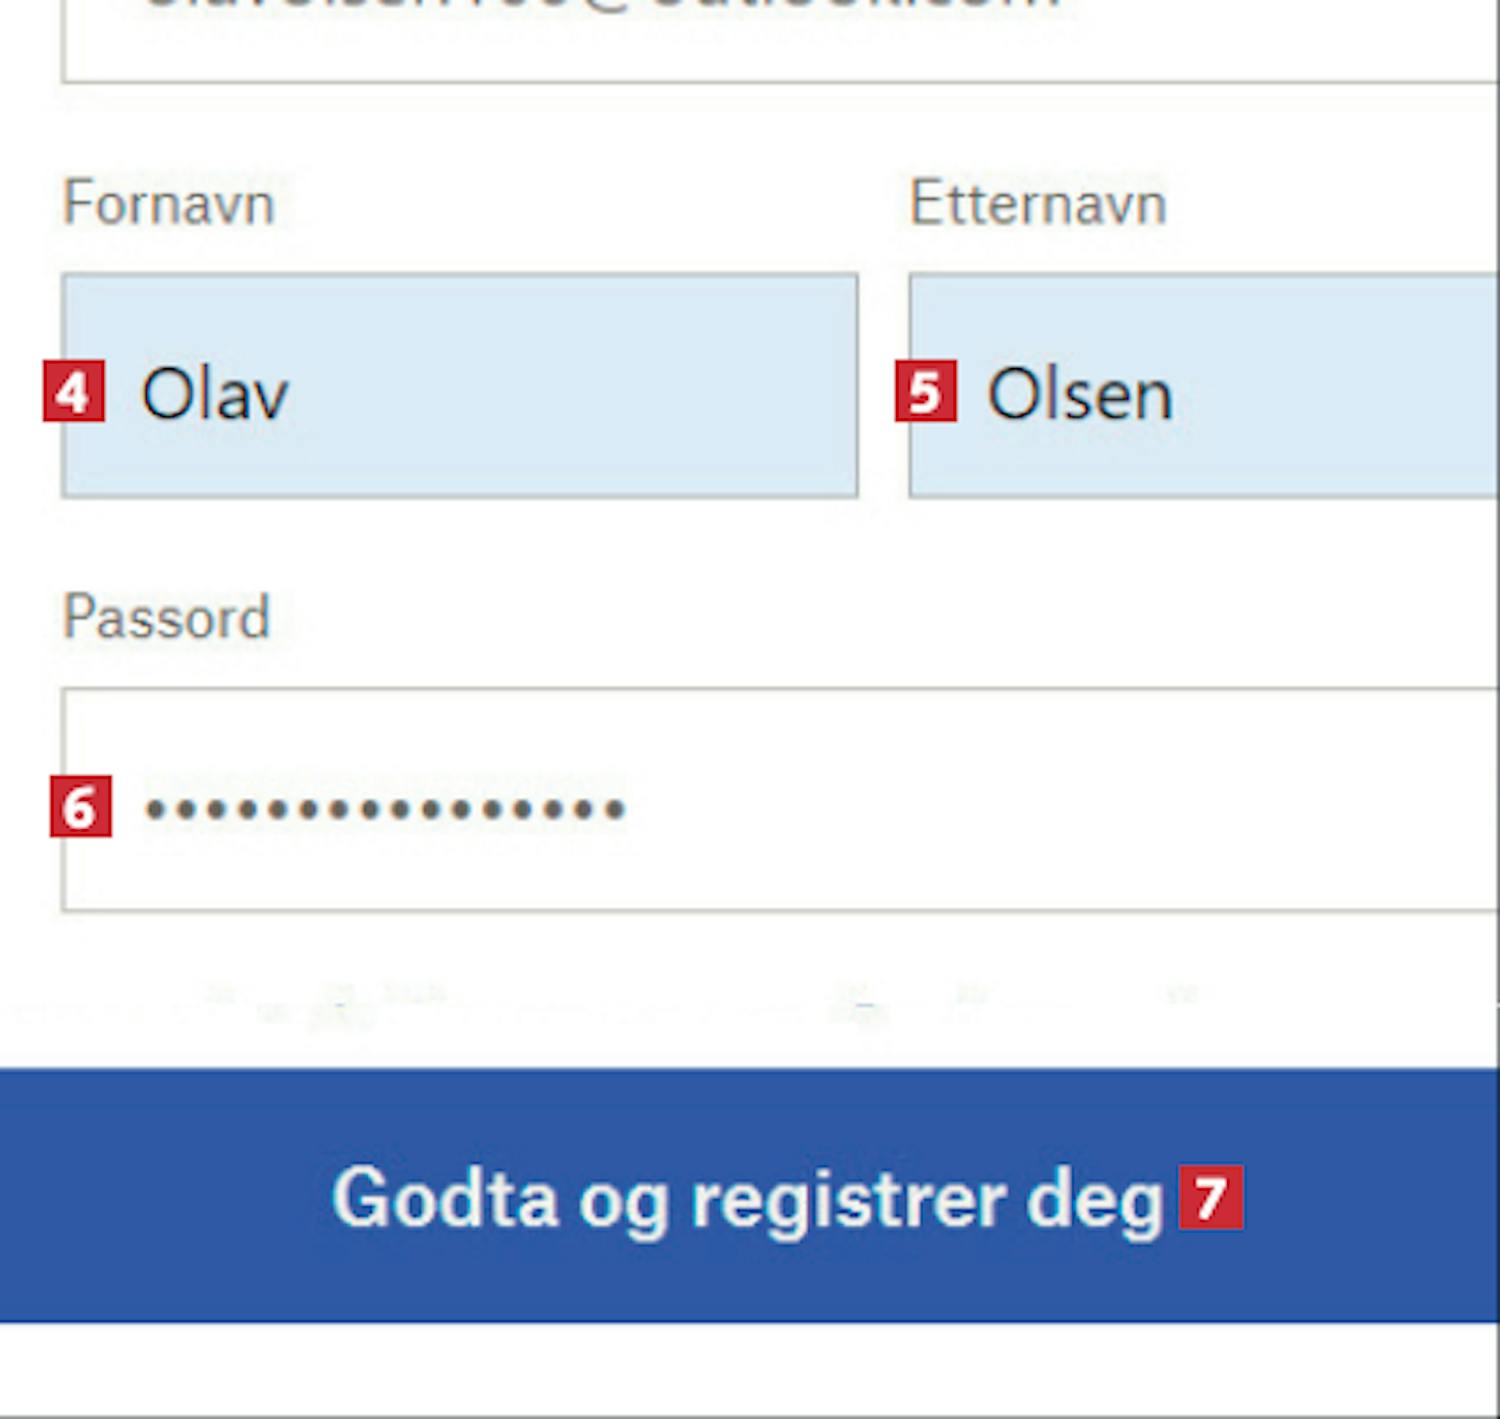Click the word "registrer" on the blue button

[848, 1198]
